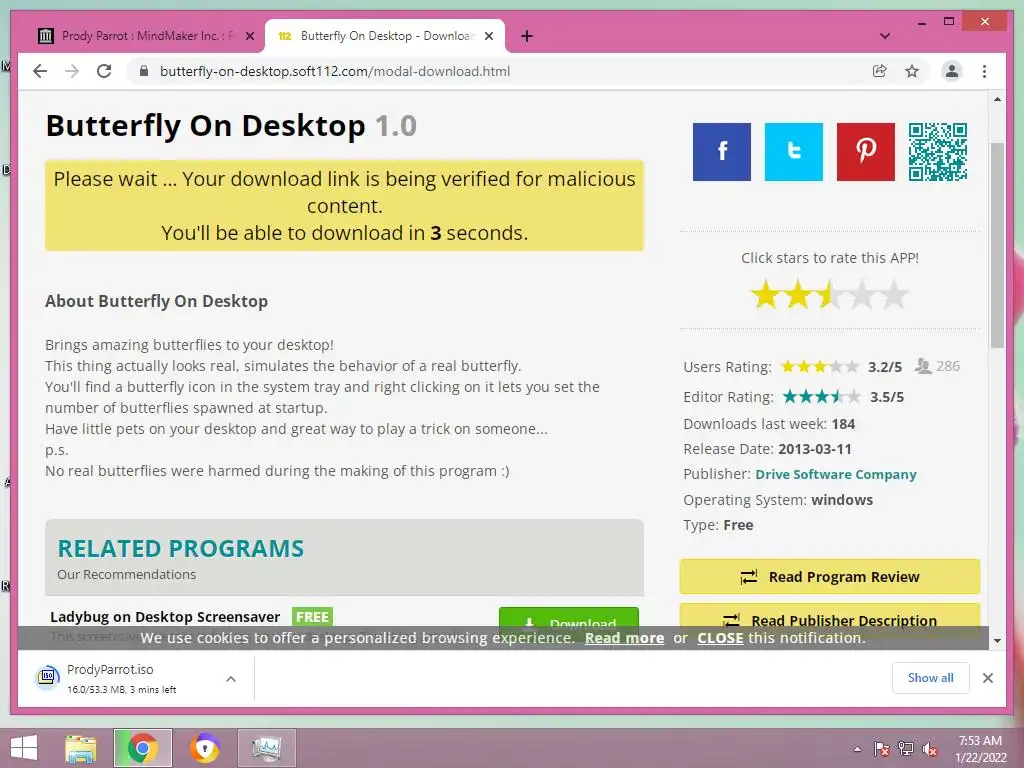Open Ladybug on Desktop Screensaver link
The width and height of the screenshot is (1024, 768).
pos(165,616)
